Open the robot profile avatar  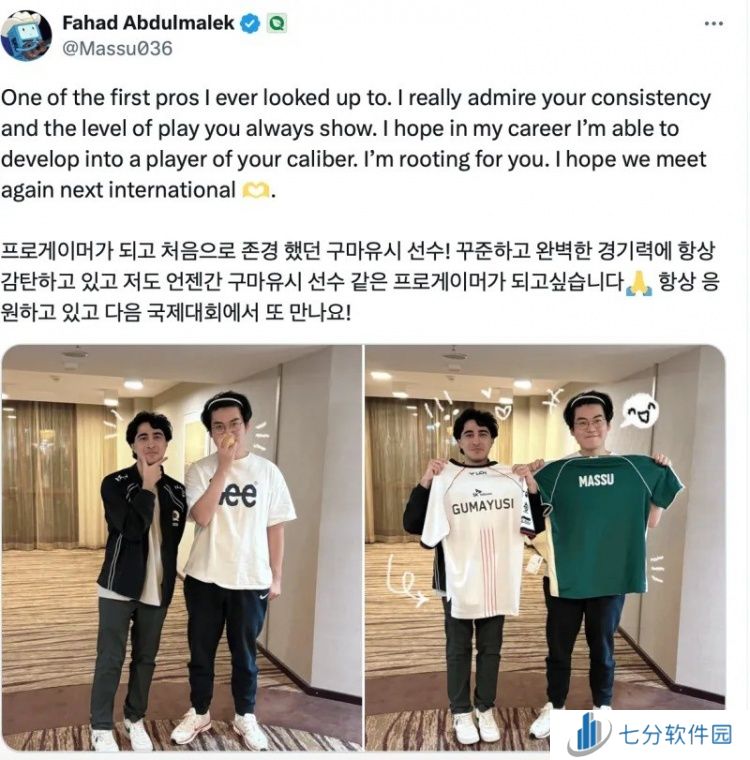tap(26, 35)
